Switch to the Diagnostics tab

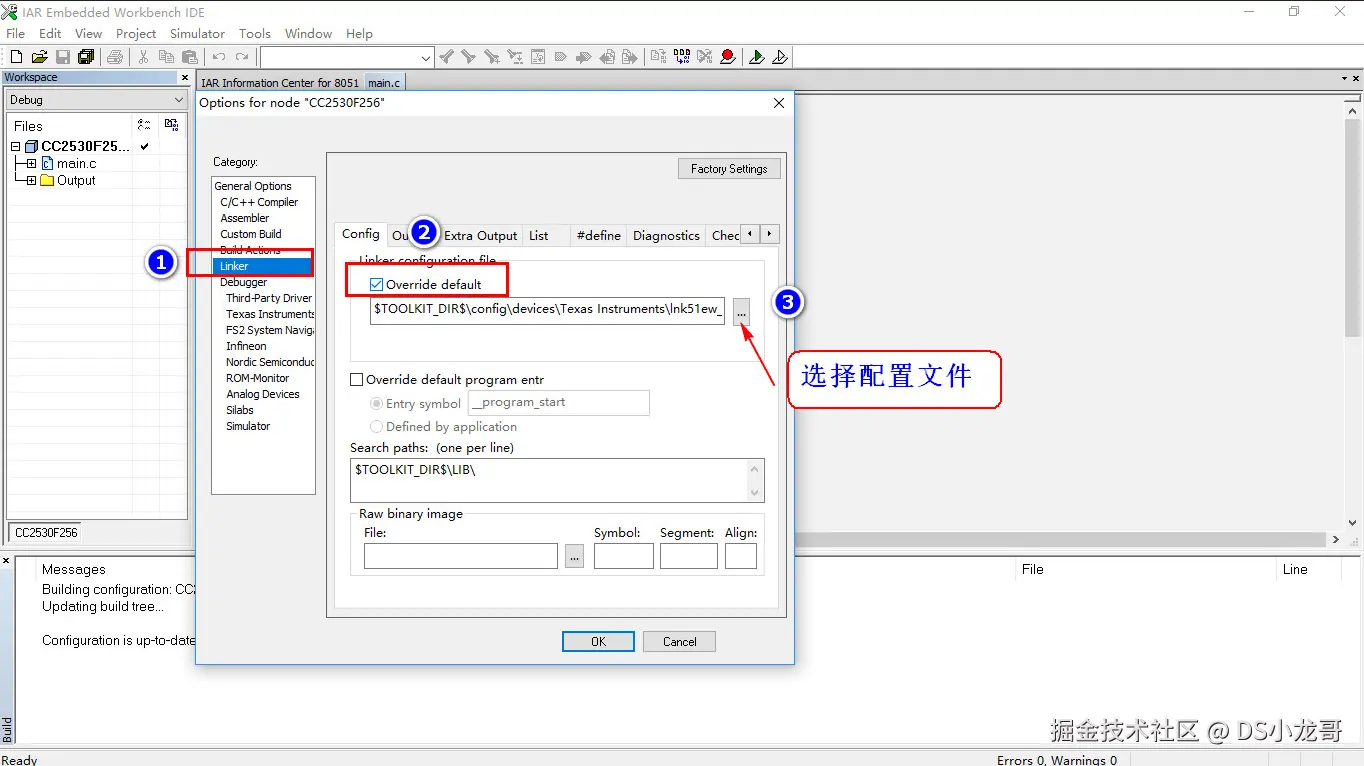tap(666, 236)
